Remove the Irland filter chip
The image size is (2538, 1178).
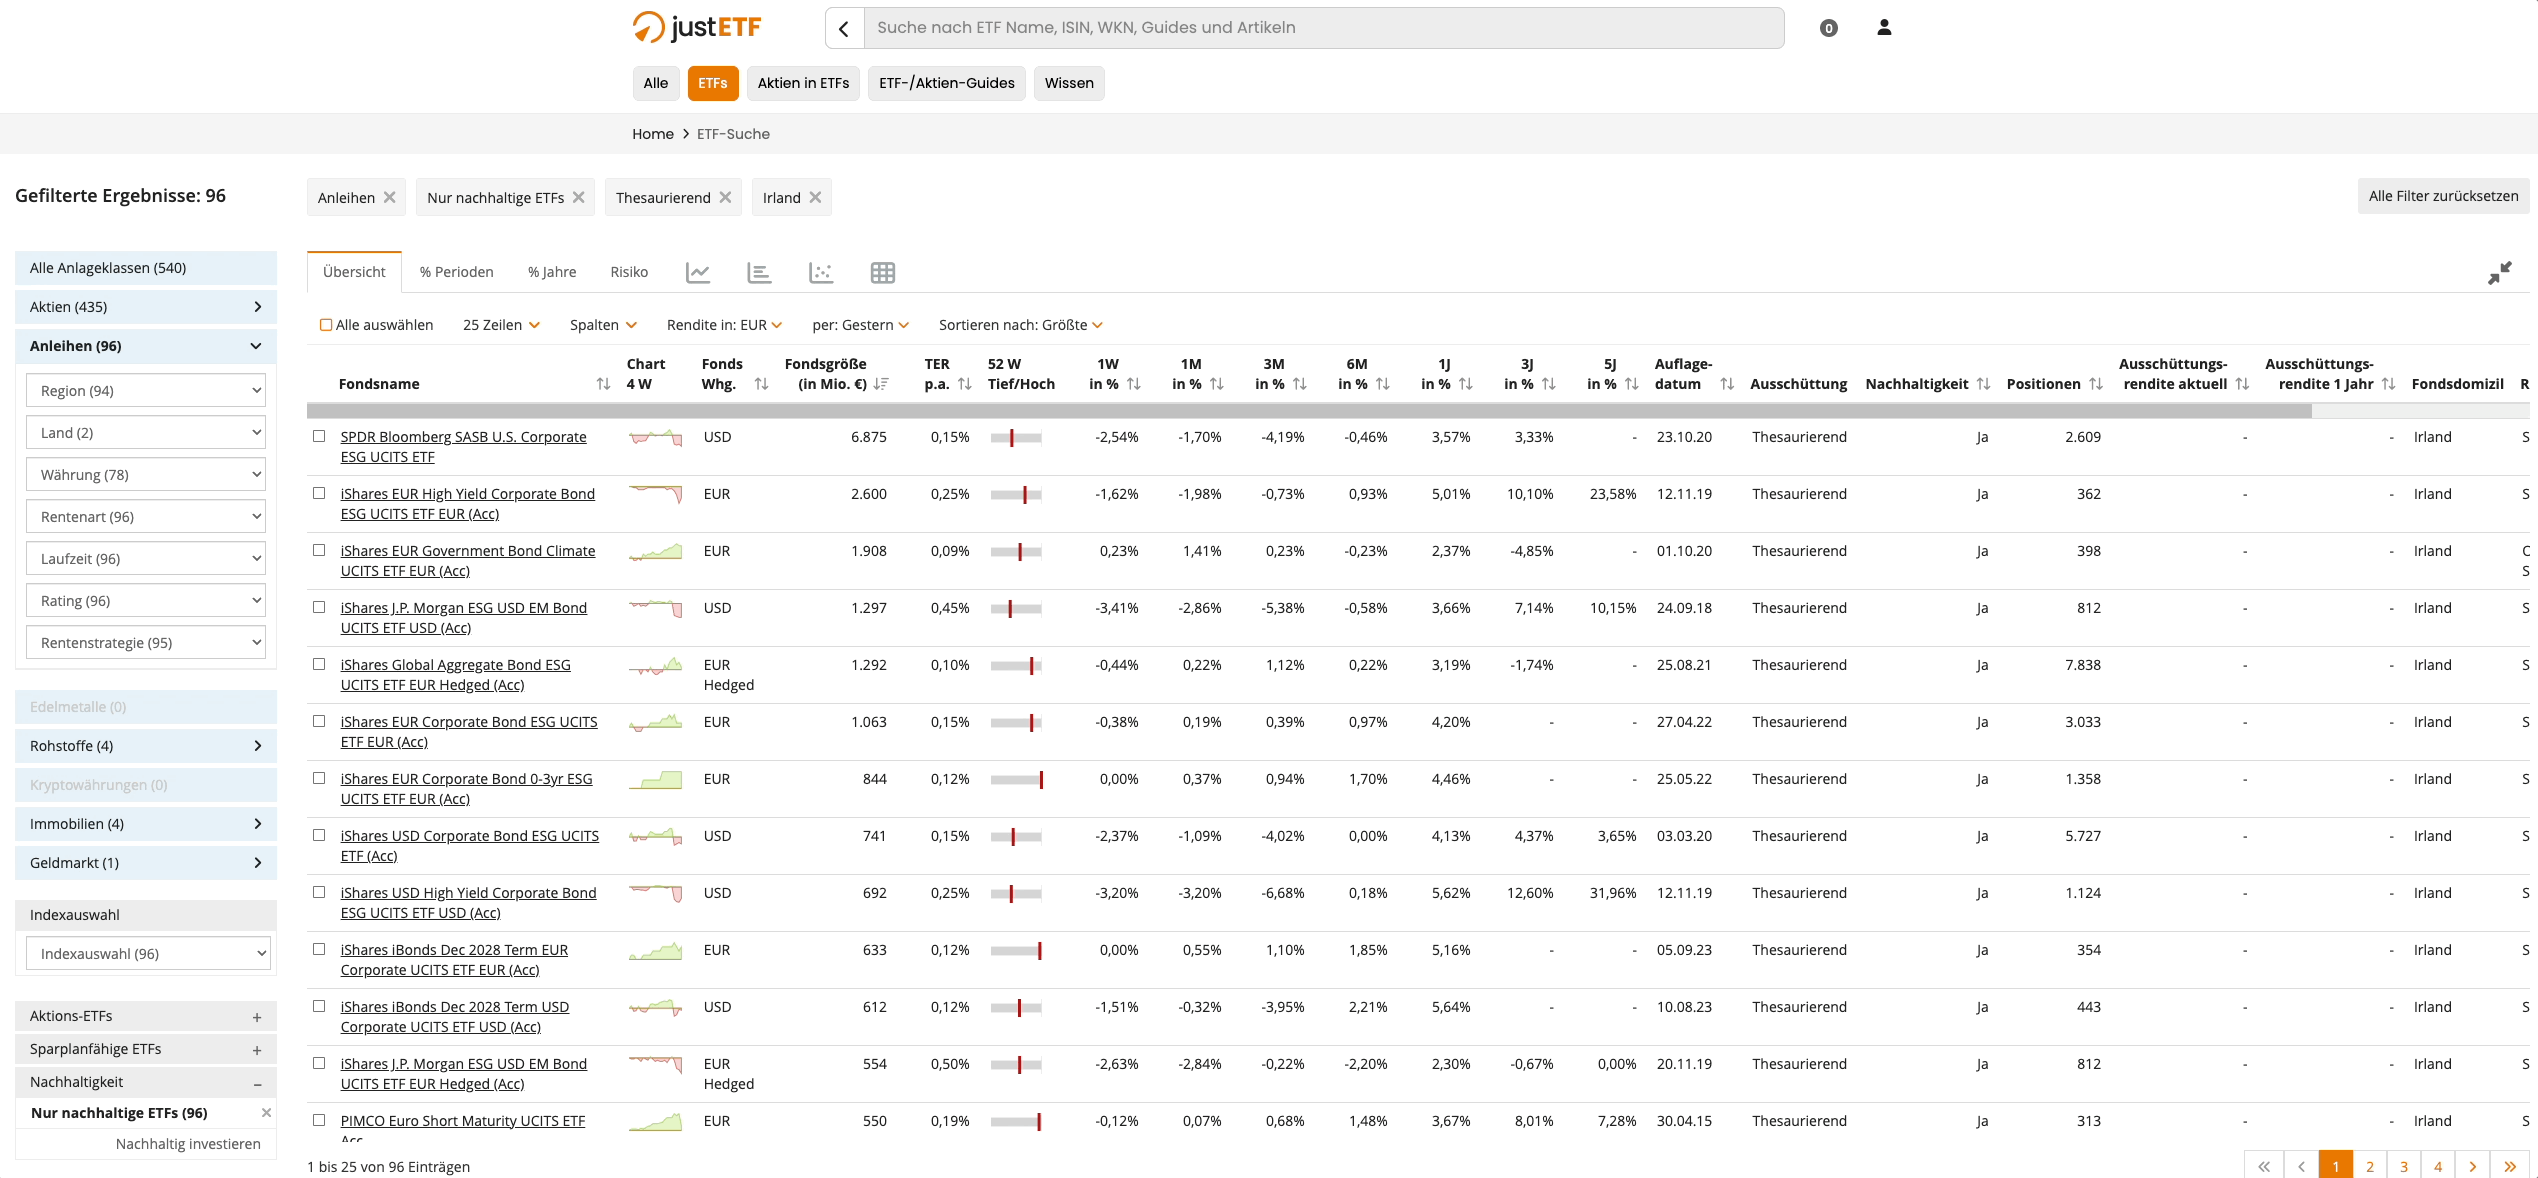[x=816, y=197]
